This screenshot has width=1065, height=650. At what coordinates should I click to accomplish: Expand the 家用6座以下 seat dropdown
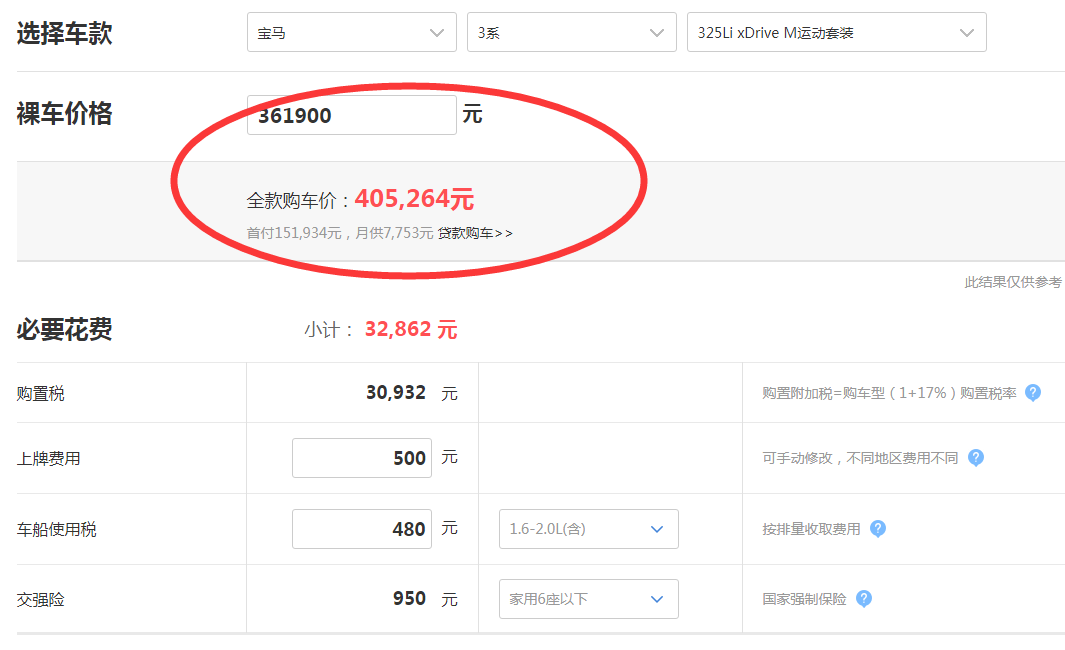tap(589, 598)
